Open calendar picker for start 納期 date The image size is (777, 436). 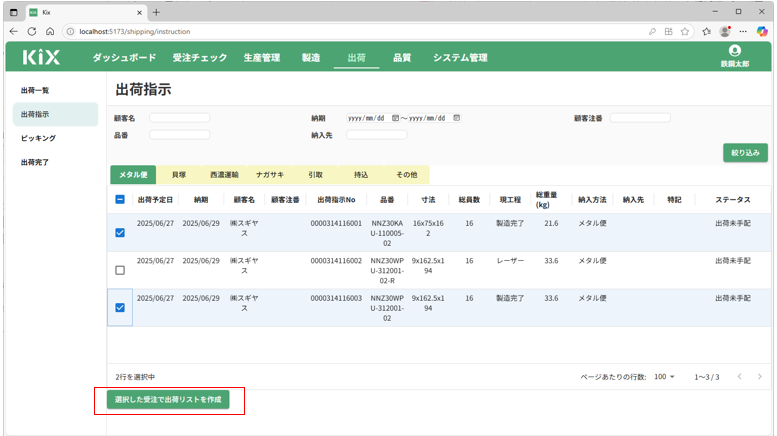tap(395, 118)
